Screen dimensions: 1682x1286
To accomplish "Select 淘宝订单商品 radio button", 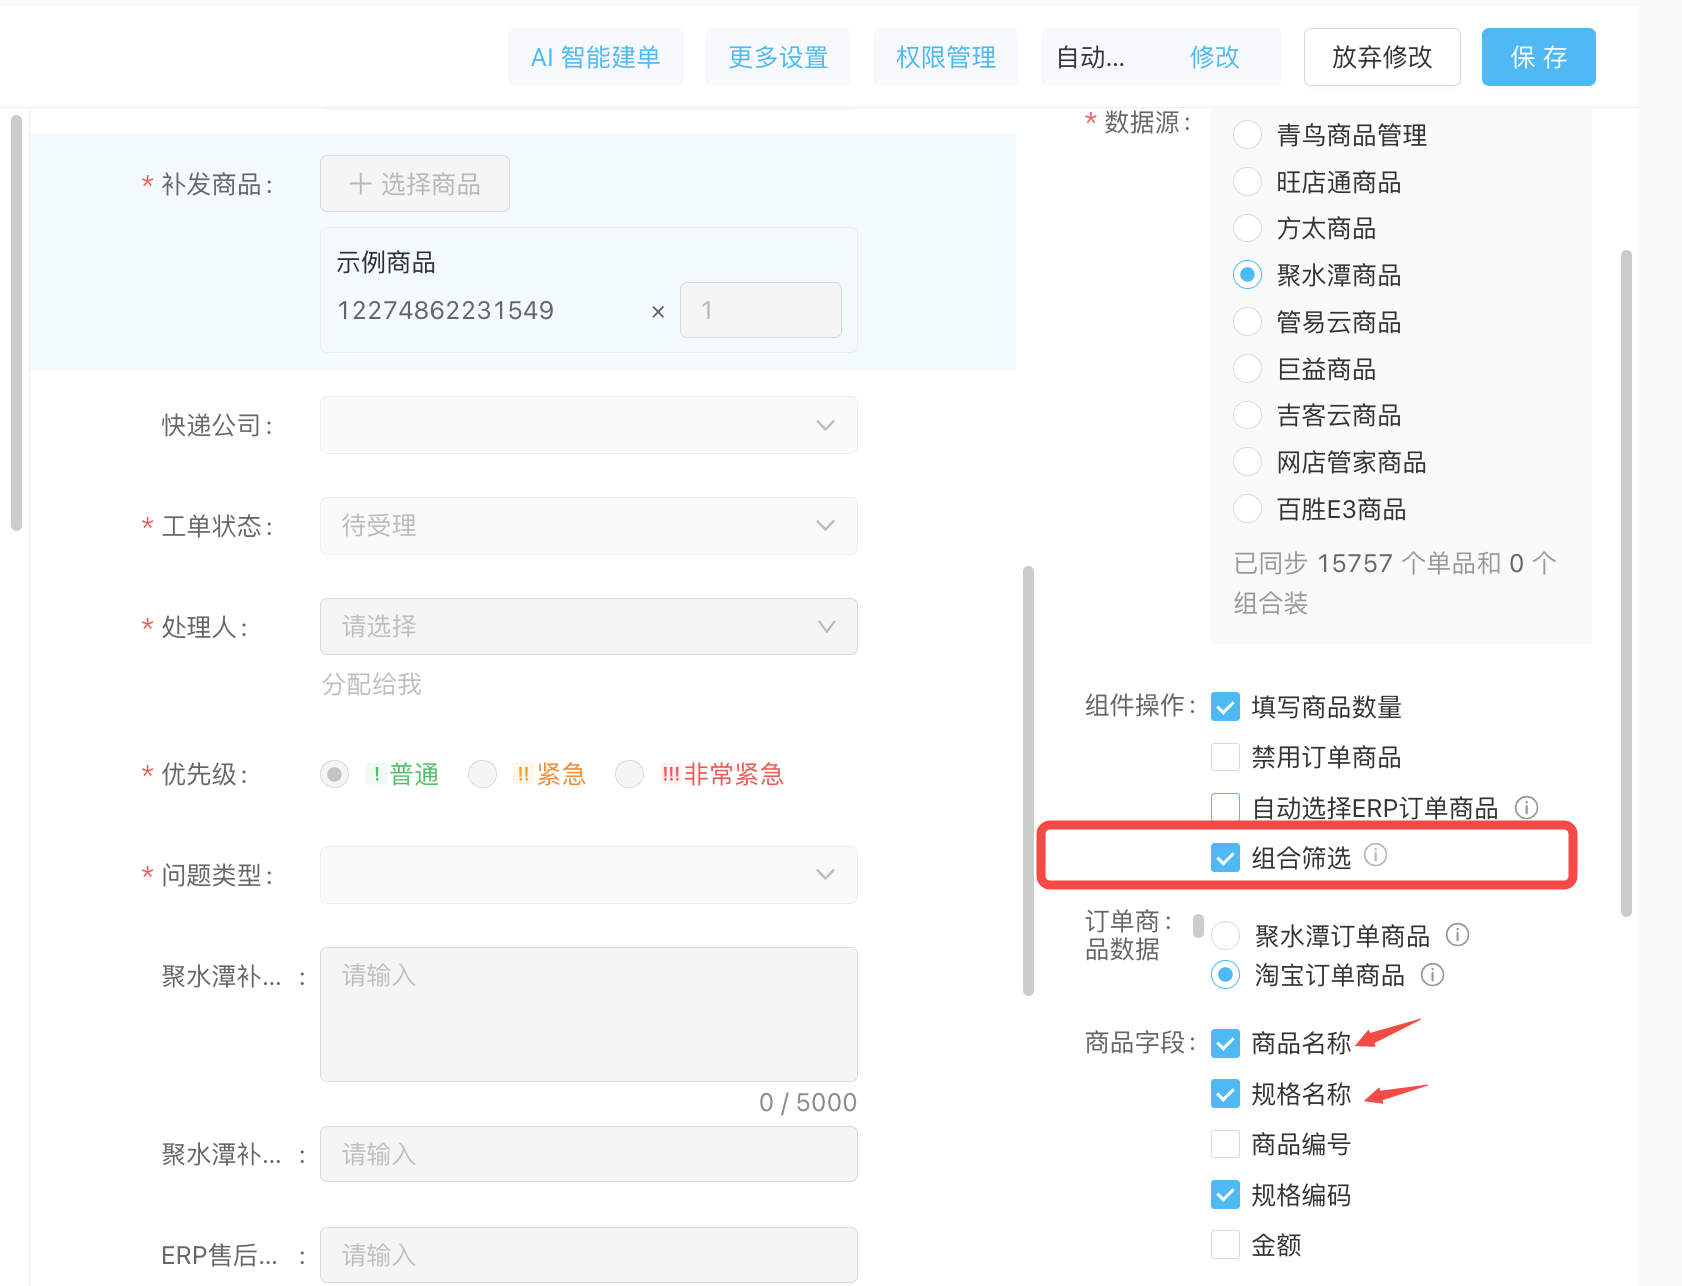I will coord(1225,975).
